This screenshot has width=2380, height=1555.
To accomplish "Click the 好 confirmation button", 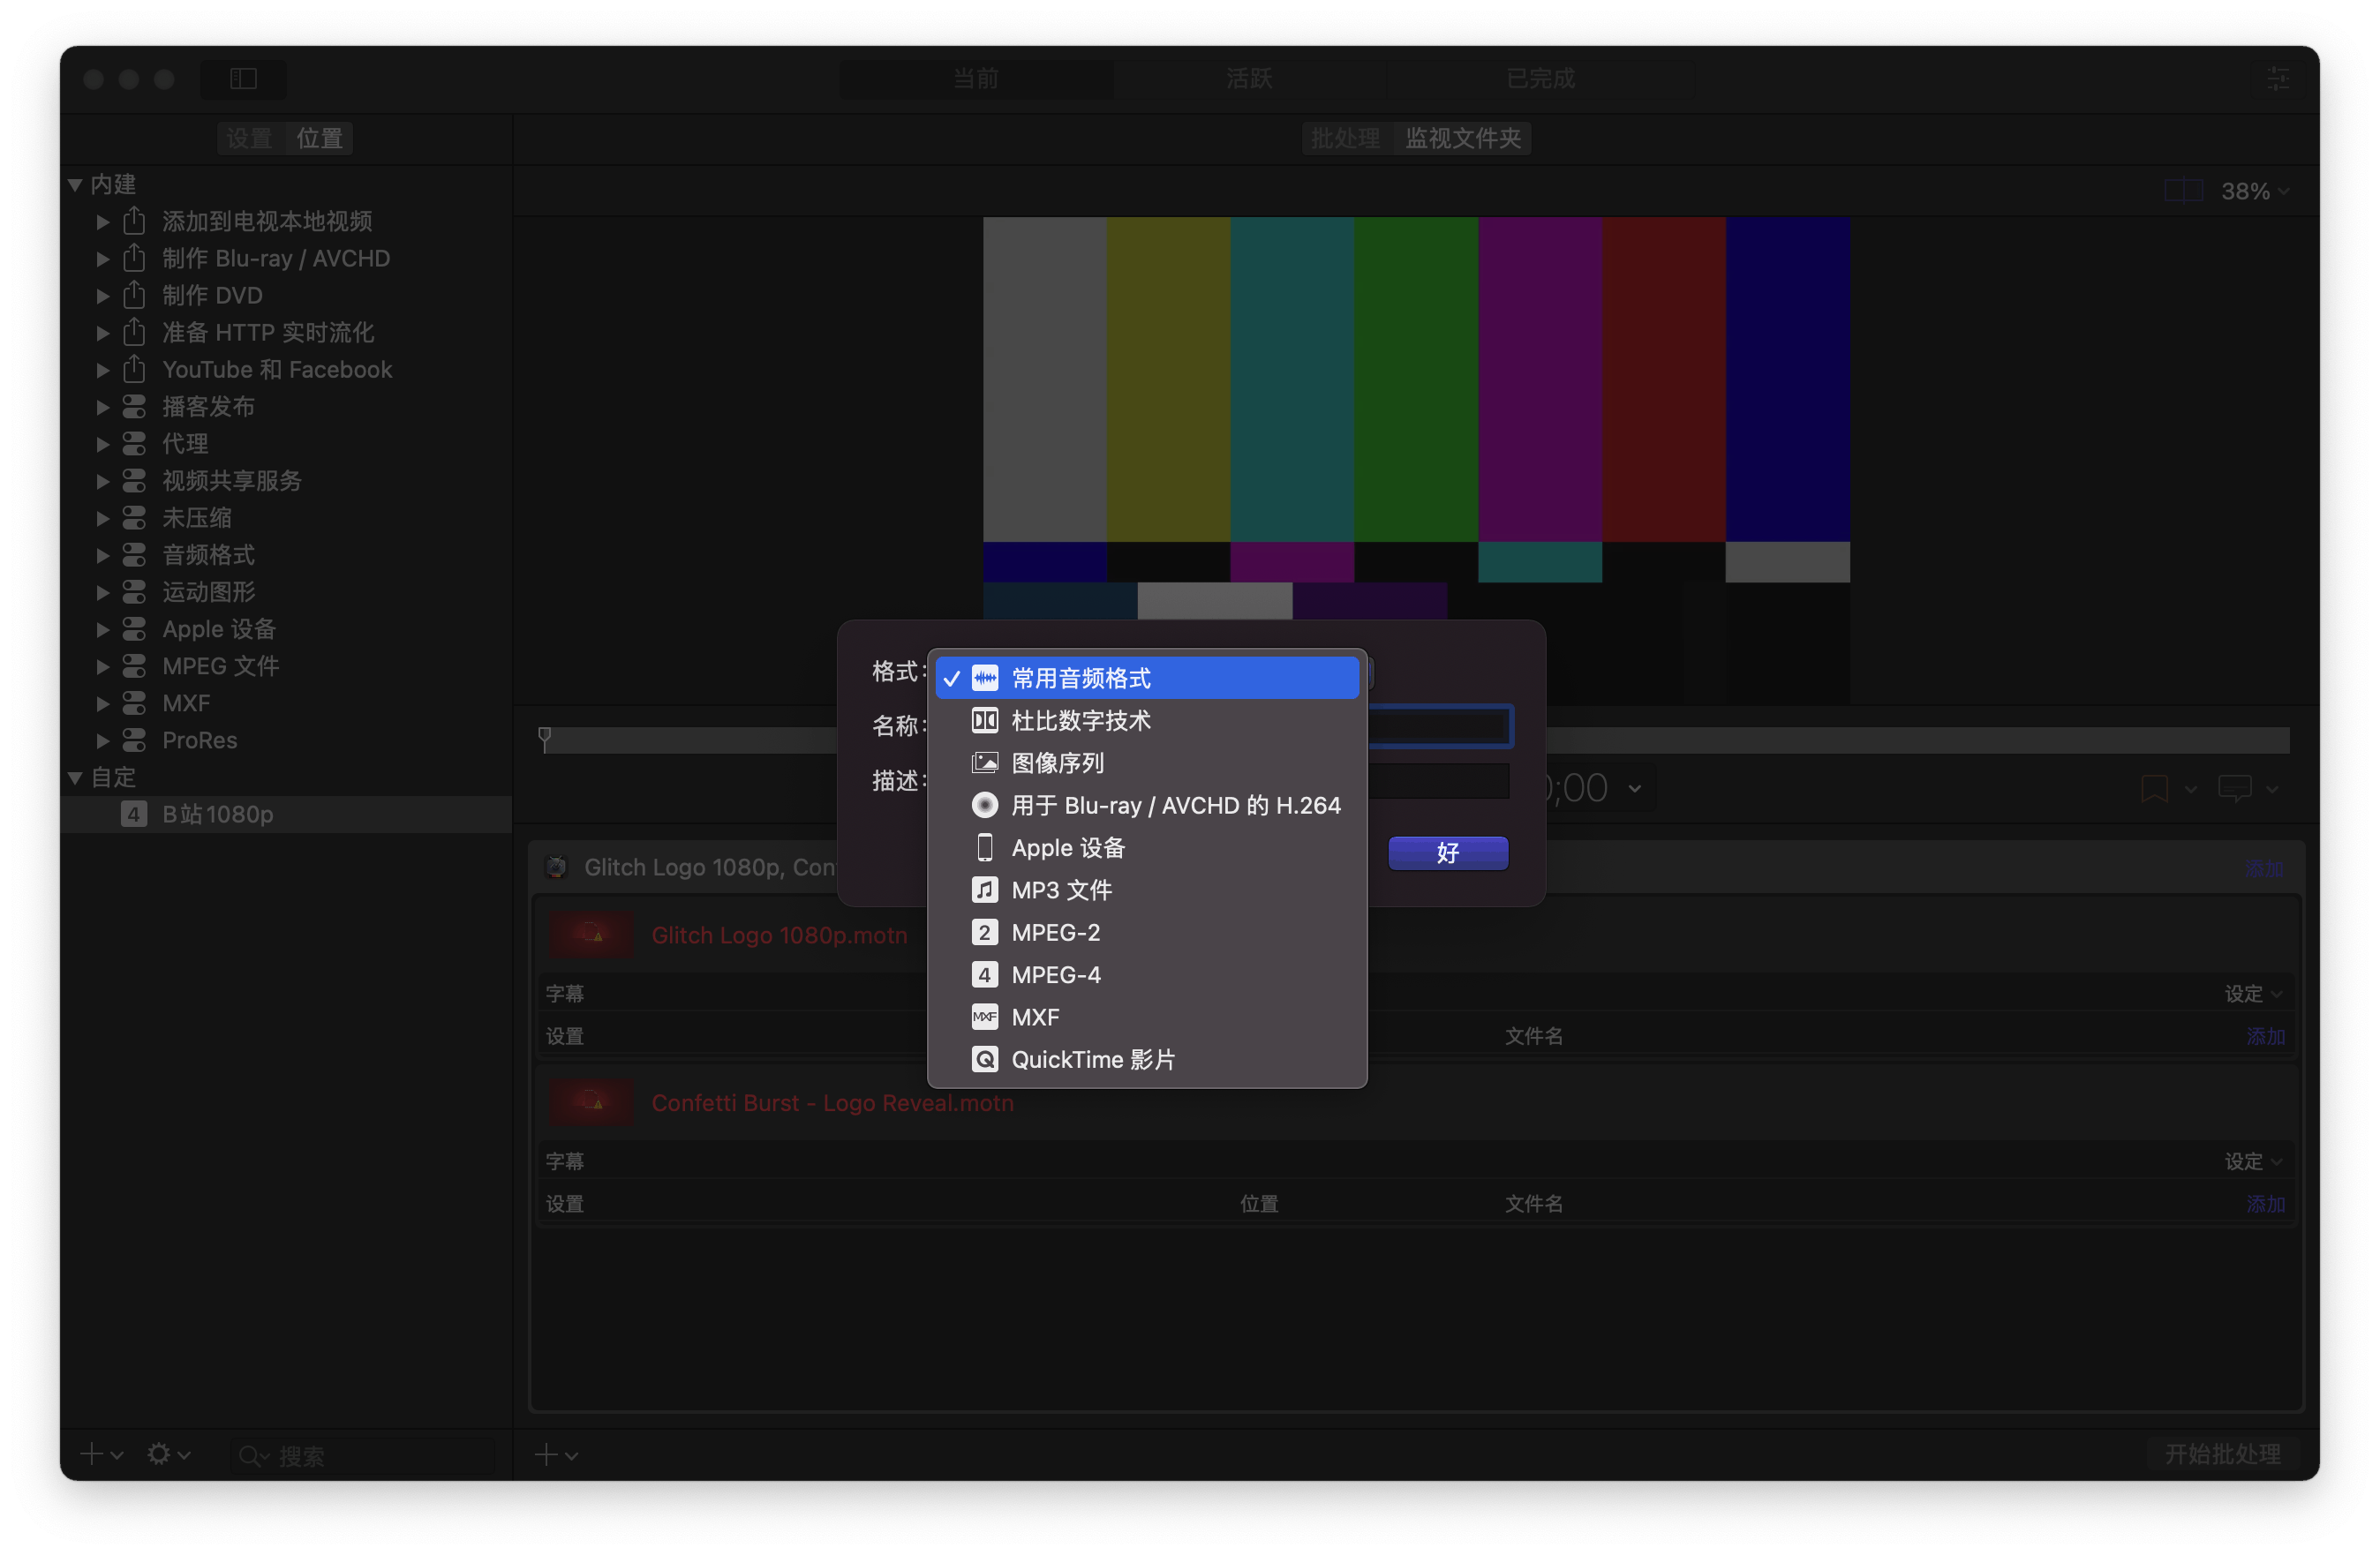I will (x=1447, y=853).
